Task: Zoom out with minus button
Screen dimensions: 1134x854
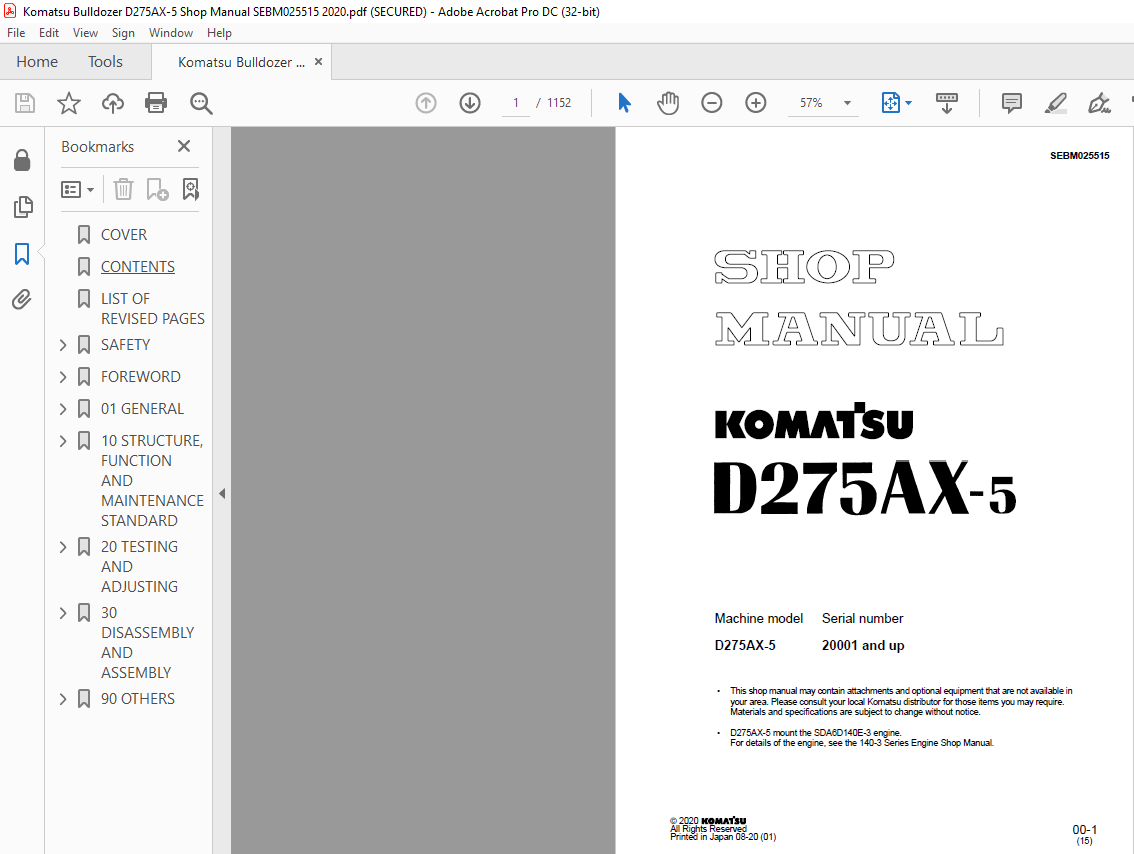Action: coord(712,103)
